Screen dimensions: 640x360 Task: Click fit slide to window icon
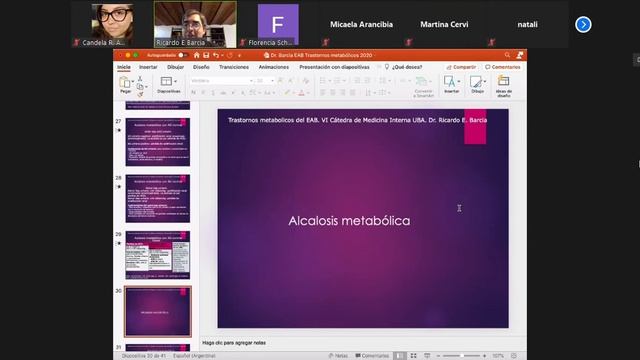point(514,356)
